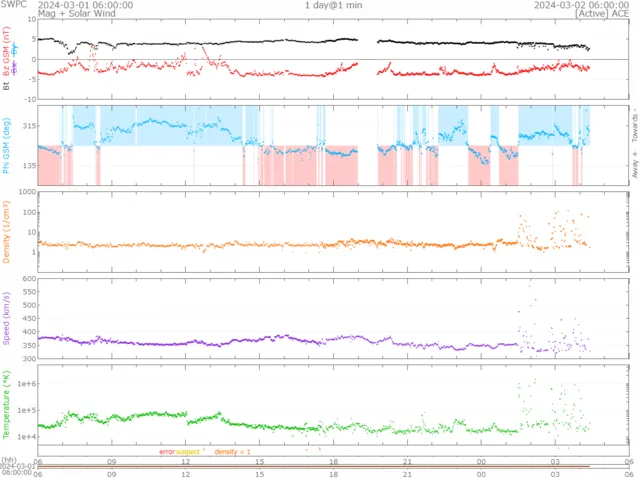Toggle the Bz GSM (nT) legend label
The width and height of the screenshot is (640, 478).
[6, 51]
